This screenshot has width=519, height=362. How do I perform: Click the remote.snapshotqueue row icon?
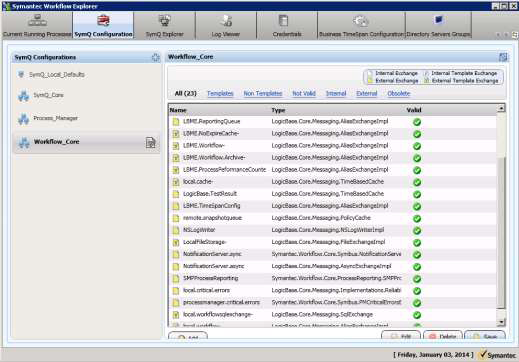[176, 218]
